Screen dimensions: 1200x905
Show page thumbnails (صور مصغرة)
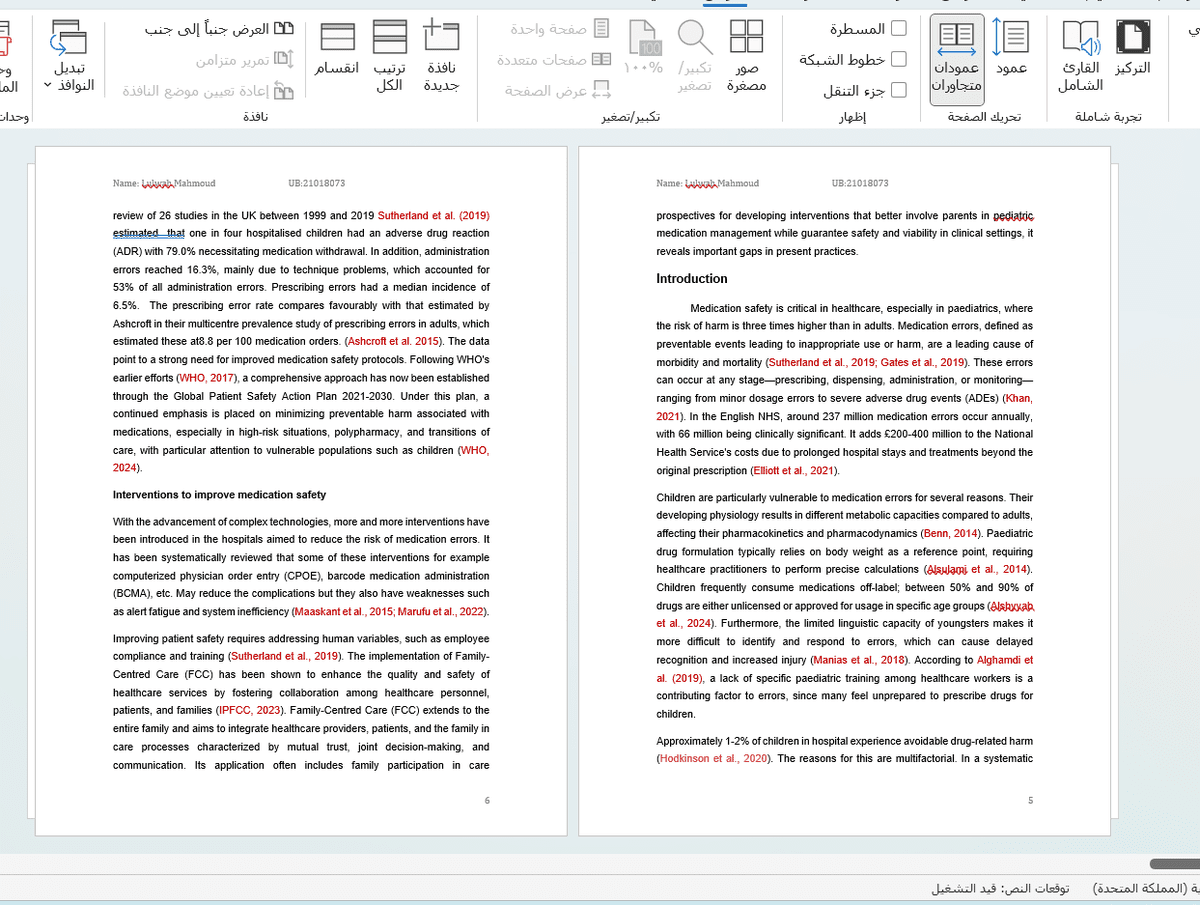(746, 57)
